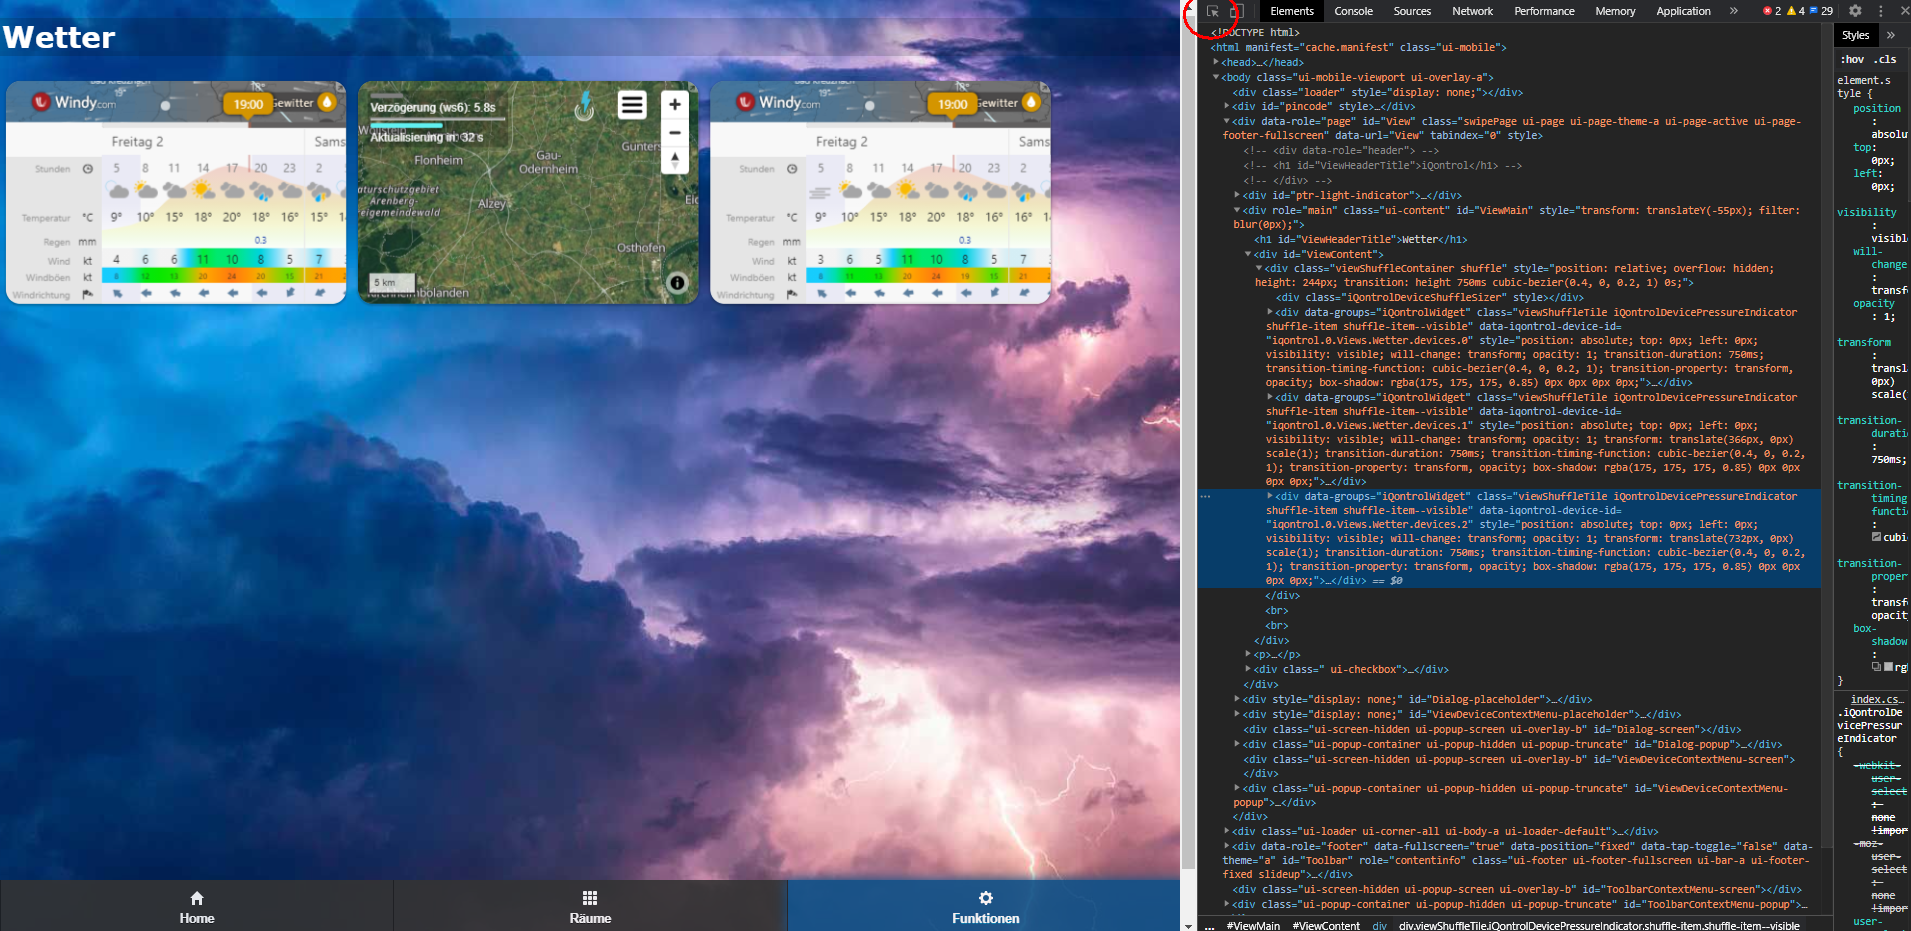
Task: Click Windy.com logo in third widget
Action: pos(779,102)
